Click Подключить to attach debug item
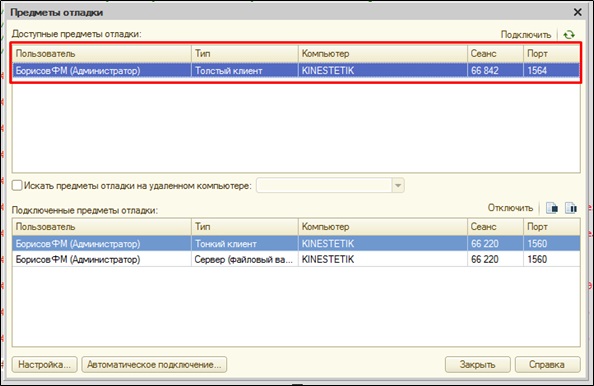 tap(526, 35)
